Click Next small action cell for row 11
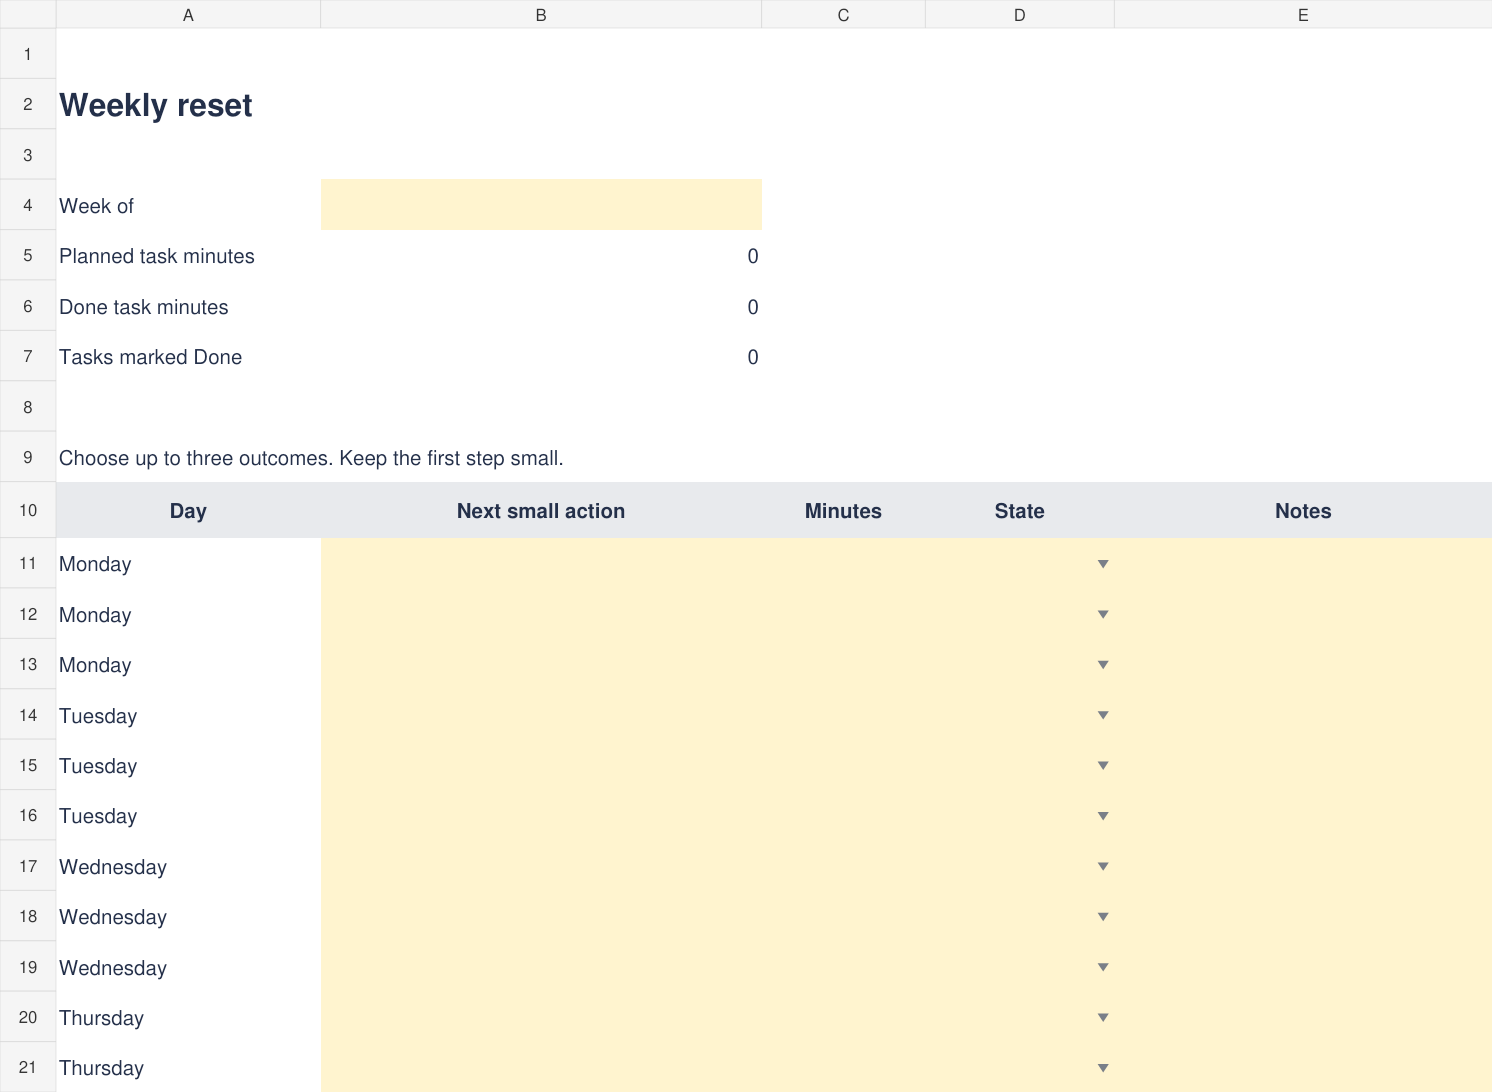Image resolution: width=1492 pixels, height=1092 pixels. point(541,564)
